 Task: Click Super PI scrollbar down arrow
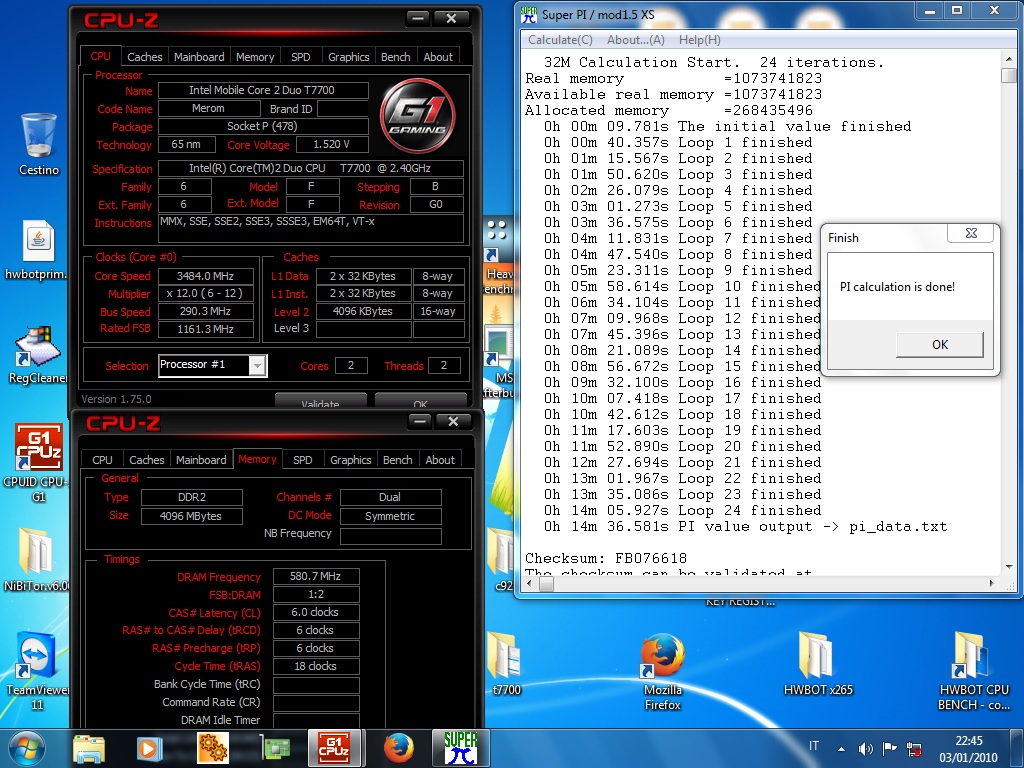click(1008, 566)
